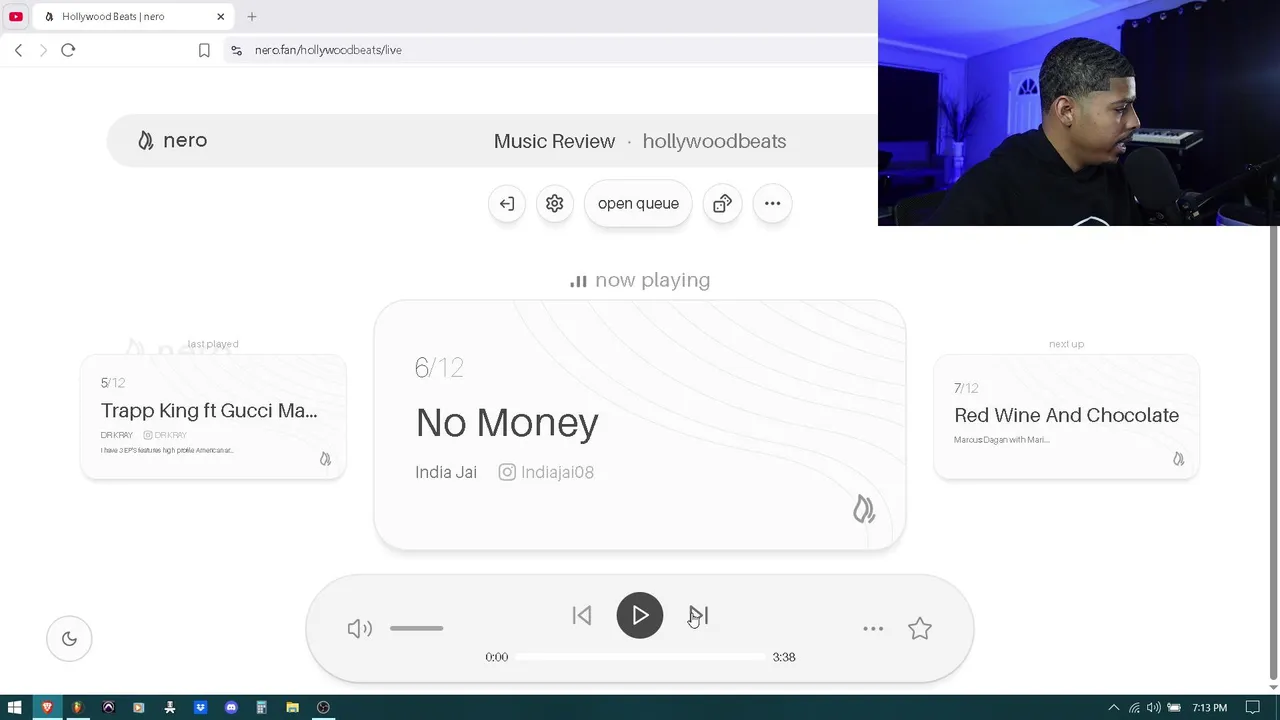The height and width of the screenshot is (720, 1280).
Task: Star the current track as favorite
Action: pyautogui.click(x=920, y=629)
